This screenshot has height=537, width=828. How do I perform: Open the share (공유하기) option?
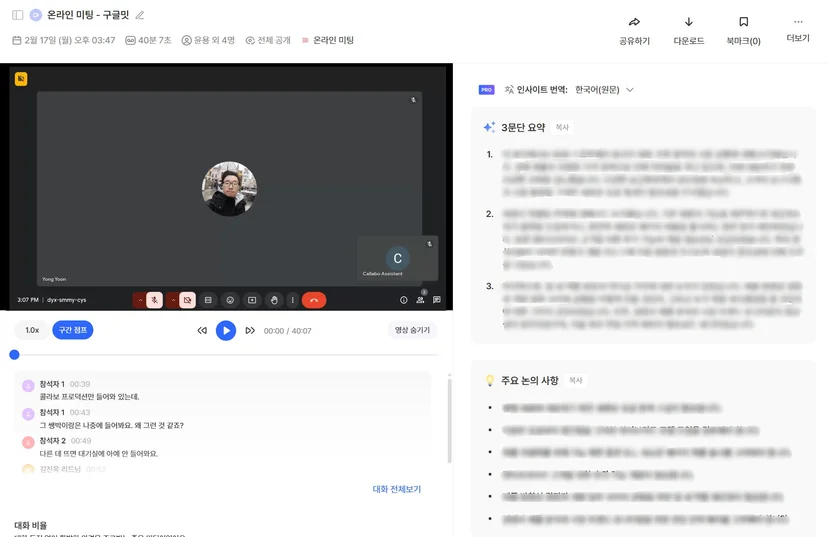tap(634, 31)
